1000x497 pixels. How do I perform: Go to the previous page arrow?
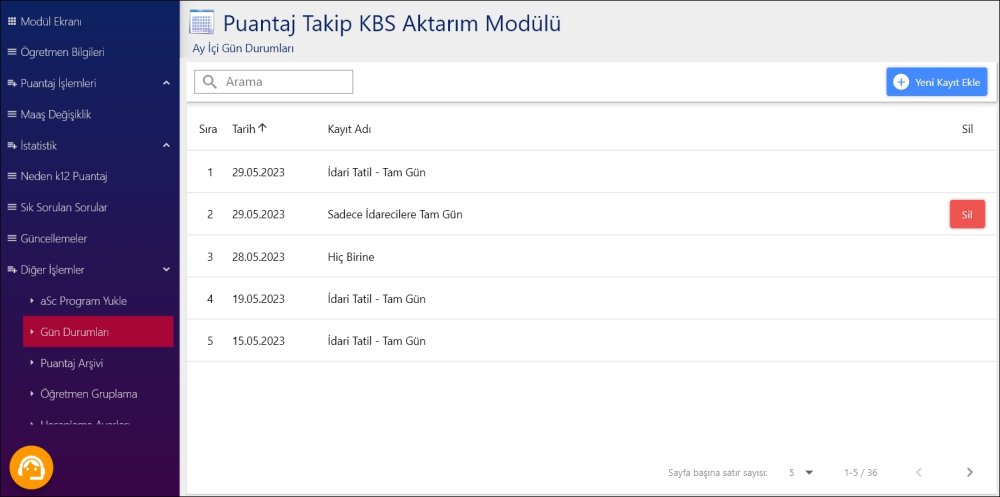919,472
